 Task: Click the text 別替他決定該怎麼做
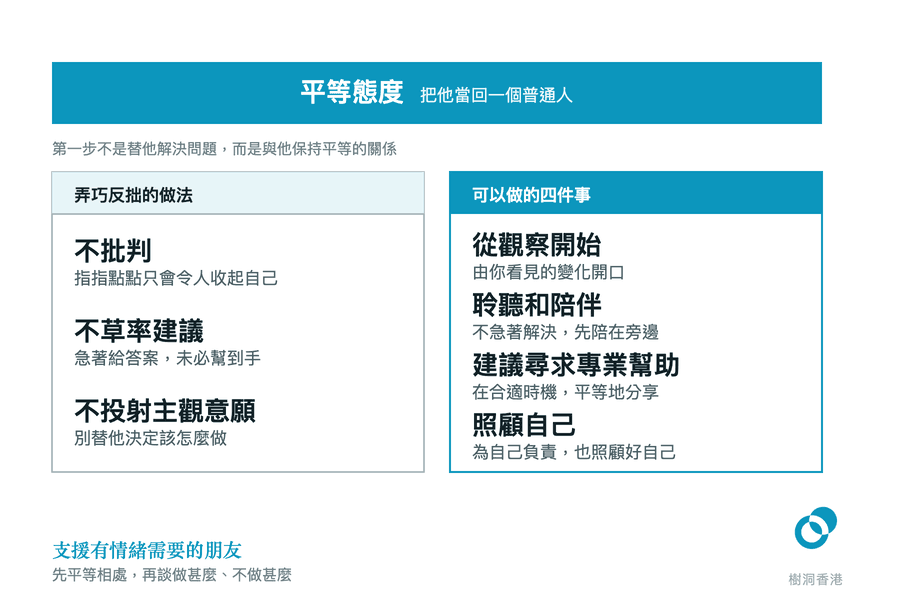coord(150,438)
